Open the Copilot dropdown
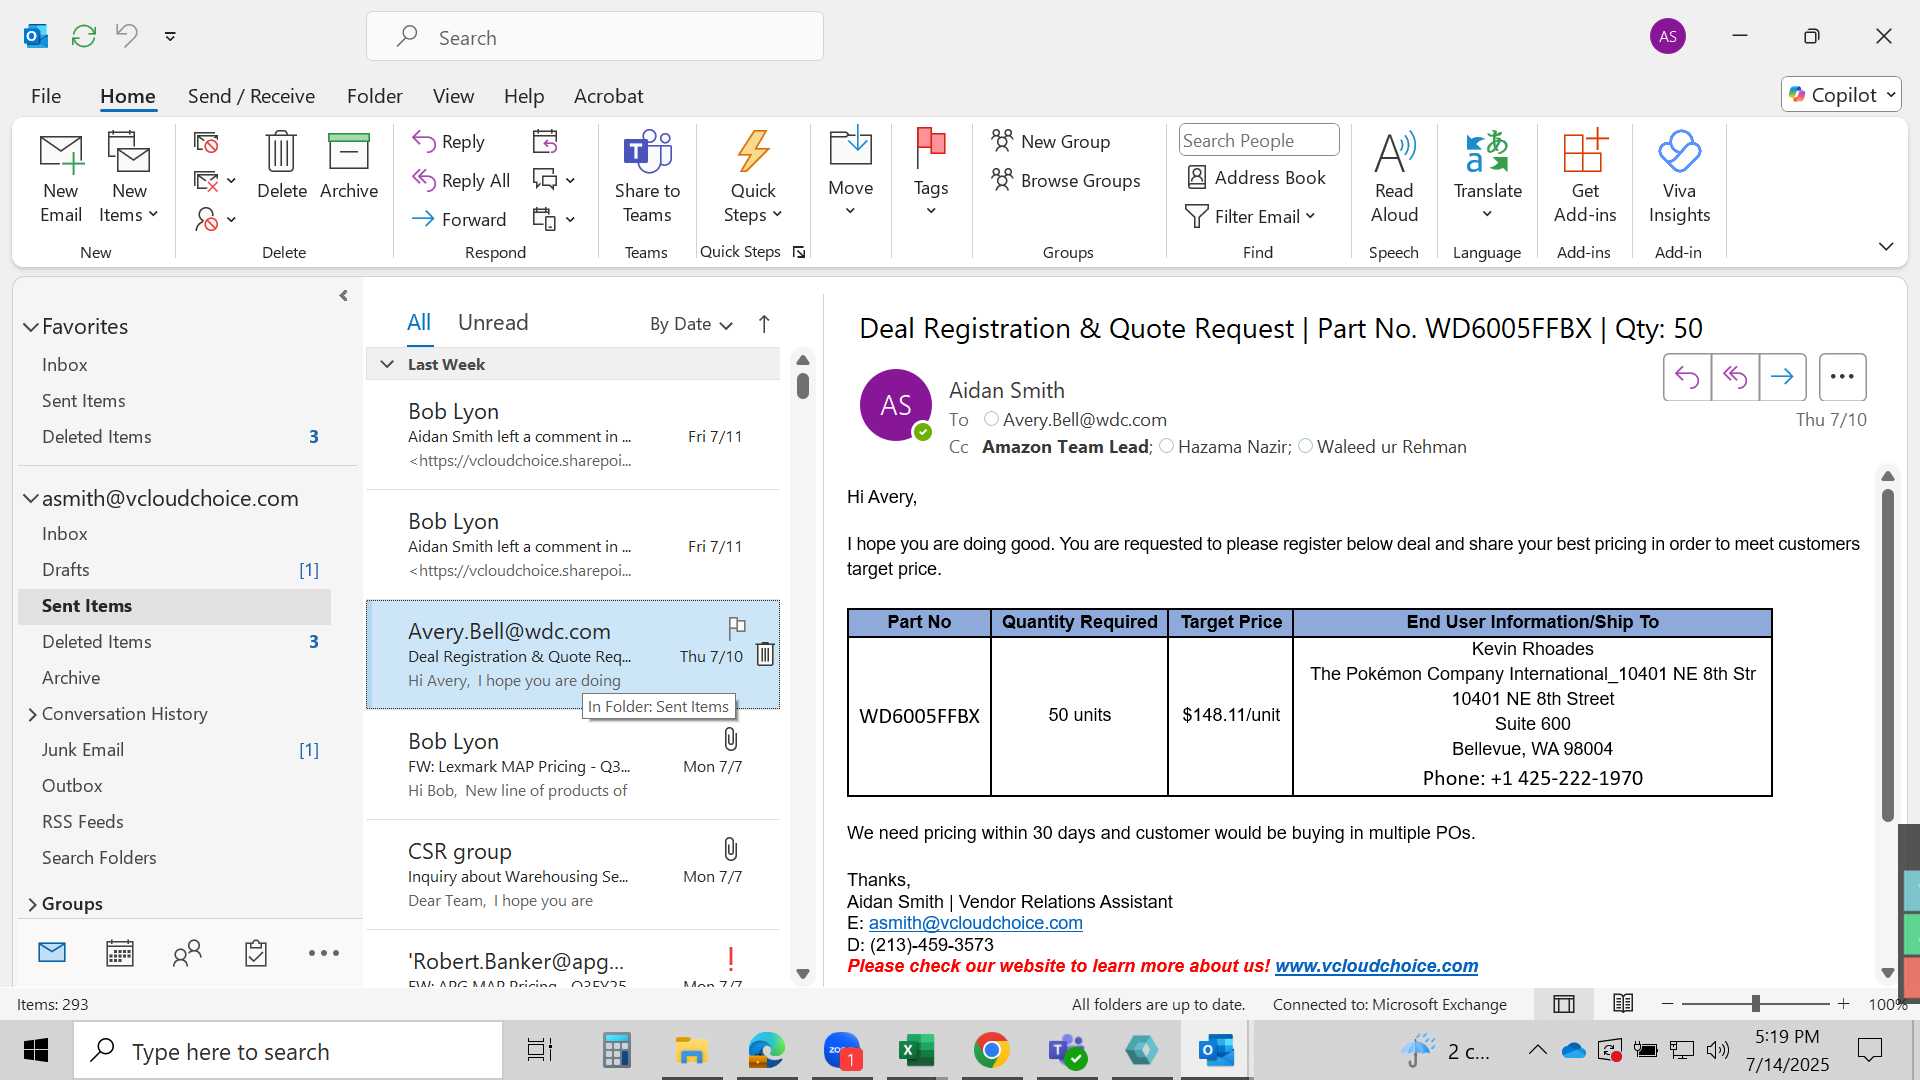This screenshot has width=1920, height=1080. [x=1841, y=95]
